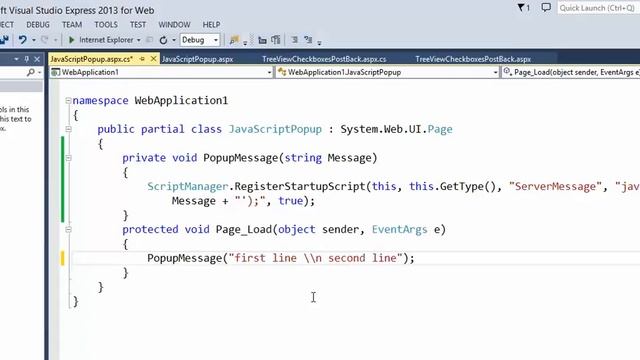Collapse the PopupMessage method block
The height and width of the screenshot is (360, 640).
pos(68,158)
